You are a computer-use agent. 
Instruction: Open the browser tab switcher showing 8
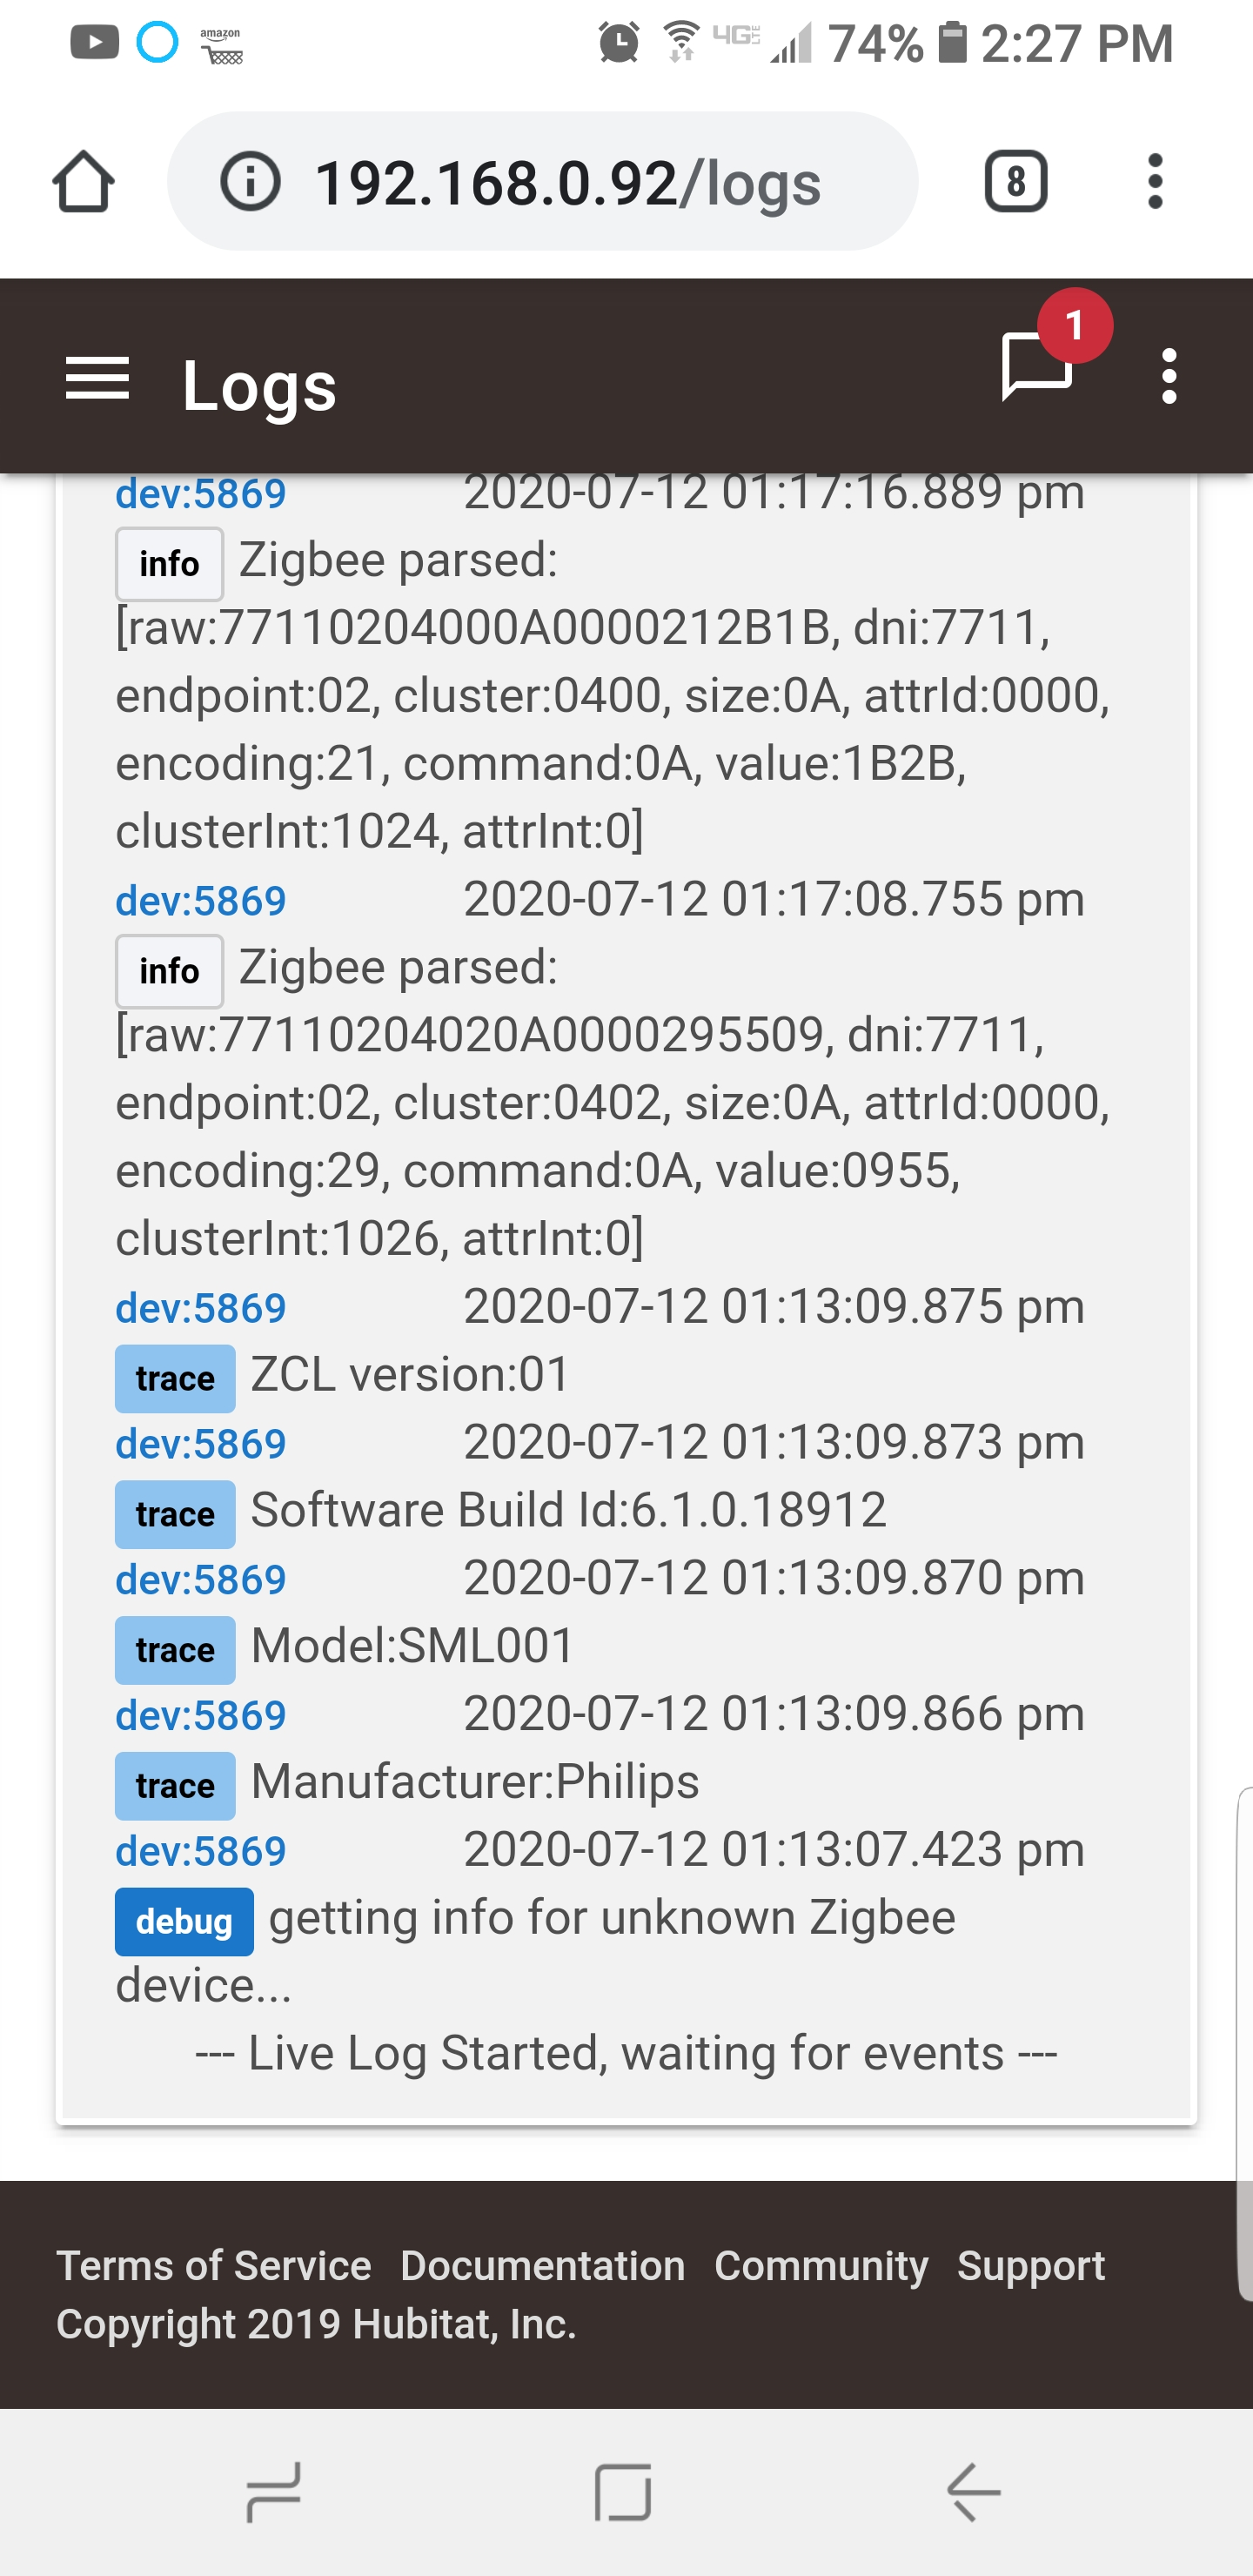click(1016, 182)
